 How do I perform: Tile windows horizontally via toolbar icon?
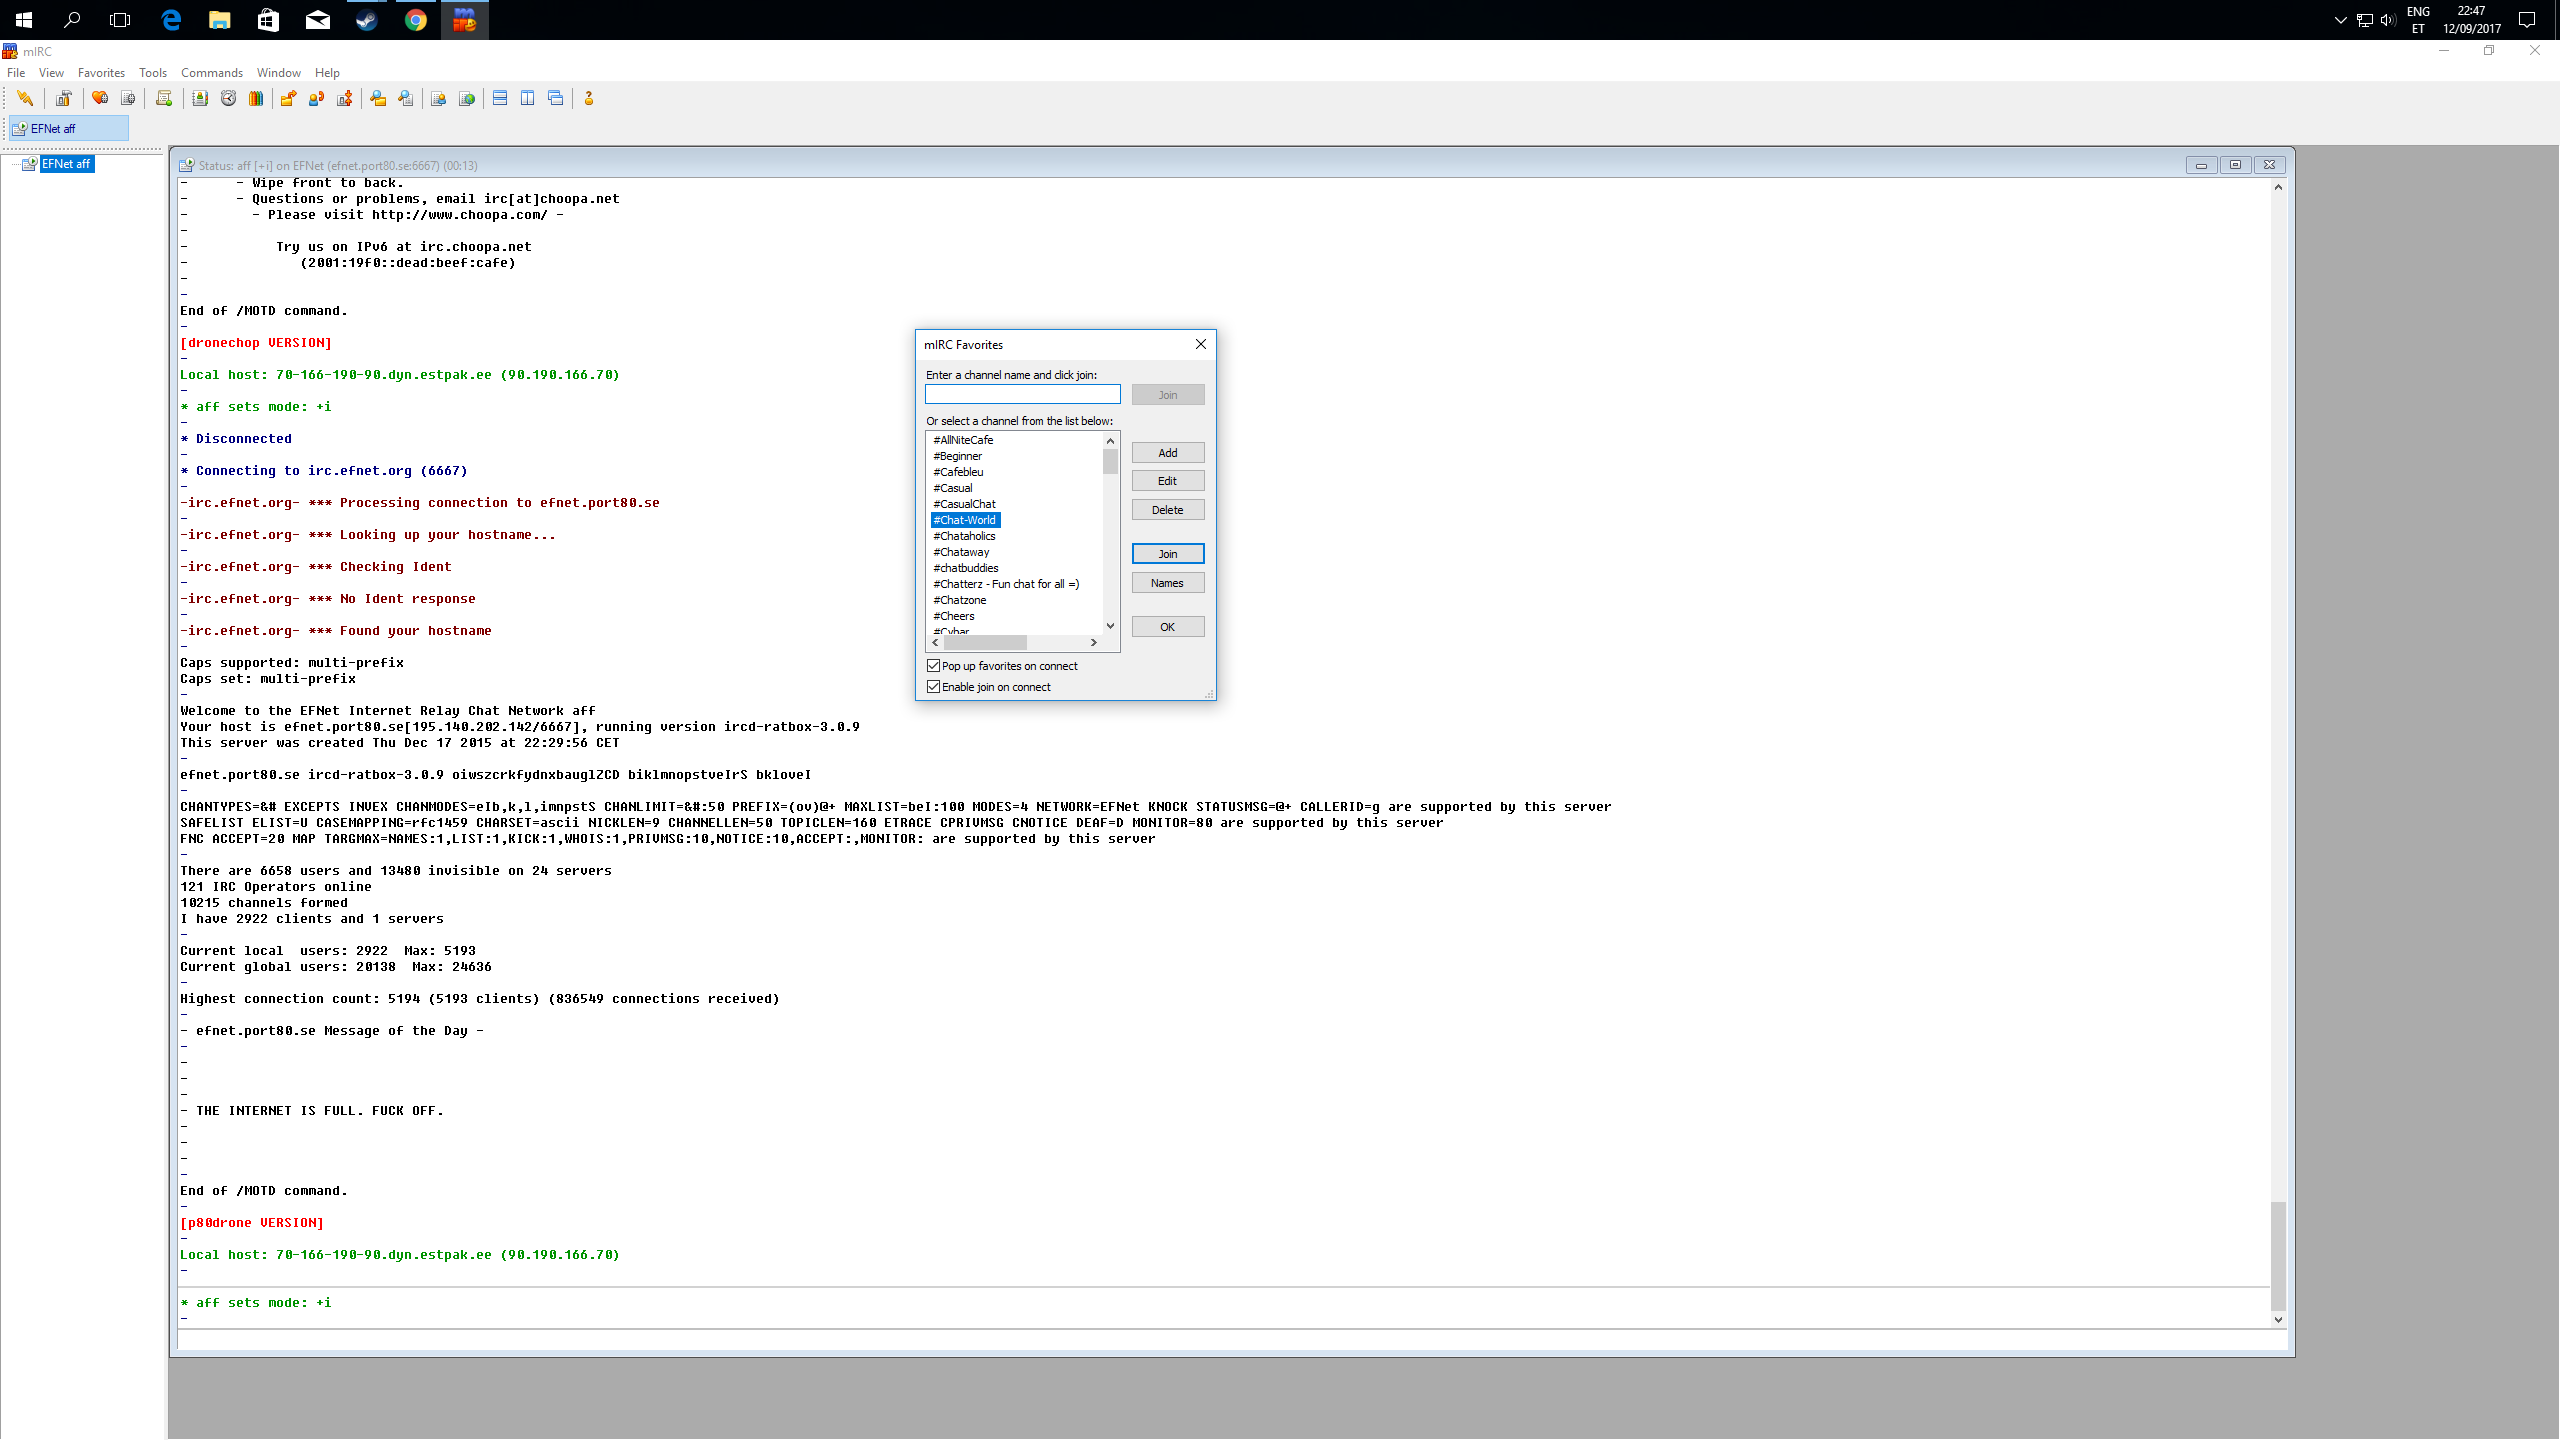click(500, 98)
